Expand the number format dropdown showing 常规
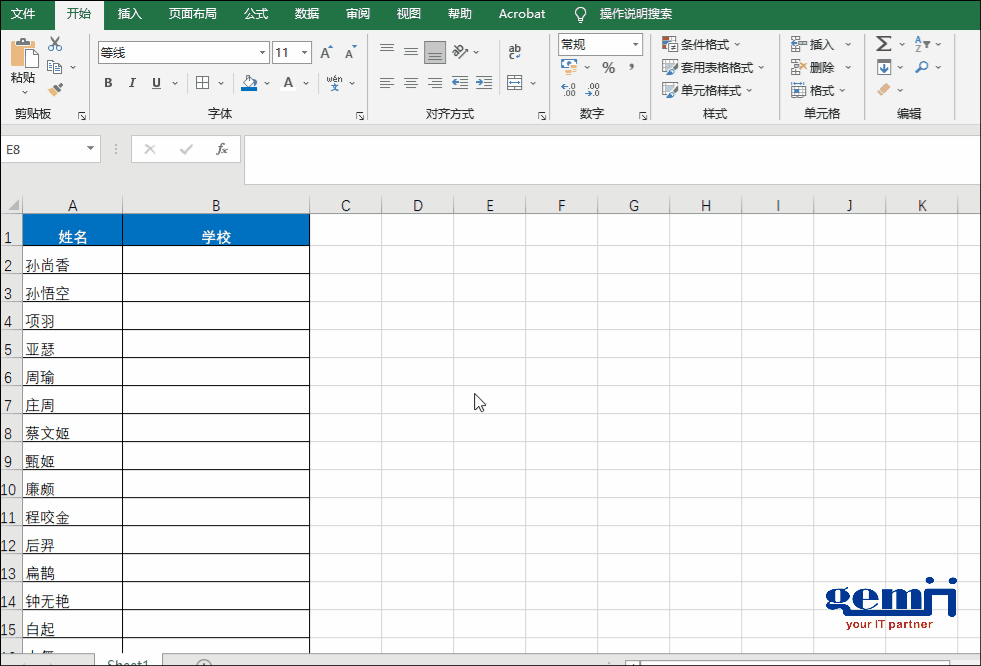This screenshot has height=666, width=981. [x=635, y=45]
